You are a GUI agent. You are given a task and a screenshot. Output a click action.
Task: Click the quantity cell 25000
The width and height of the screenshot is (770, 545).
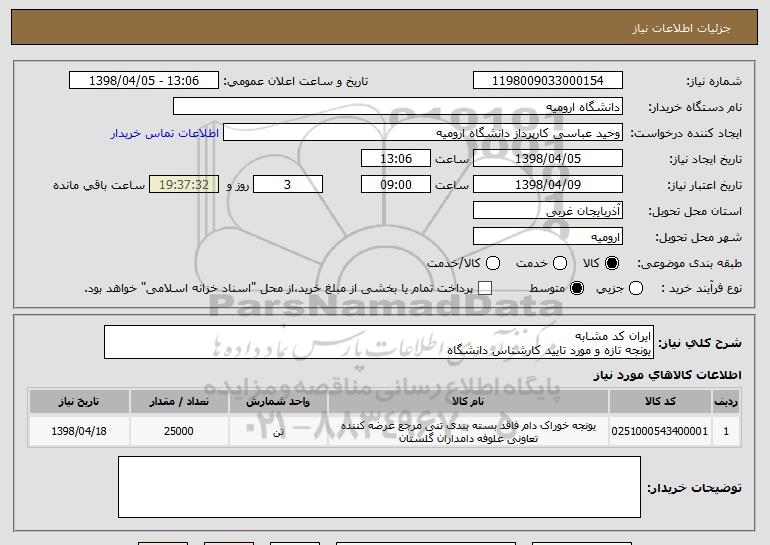pos(179,431)
